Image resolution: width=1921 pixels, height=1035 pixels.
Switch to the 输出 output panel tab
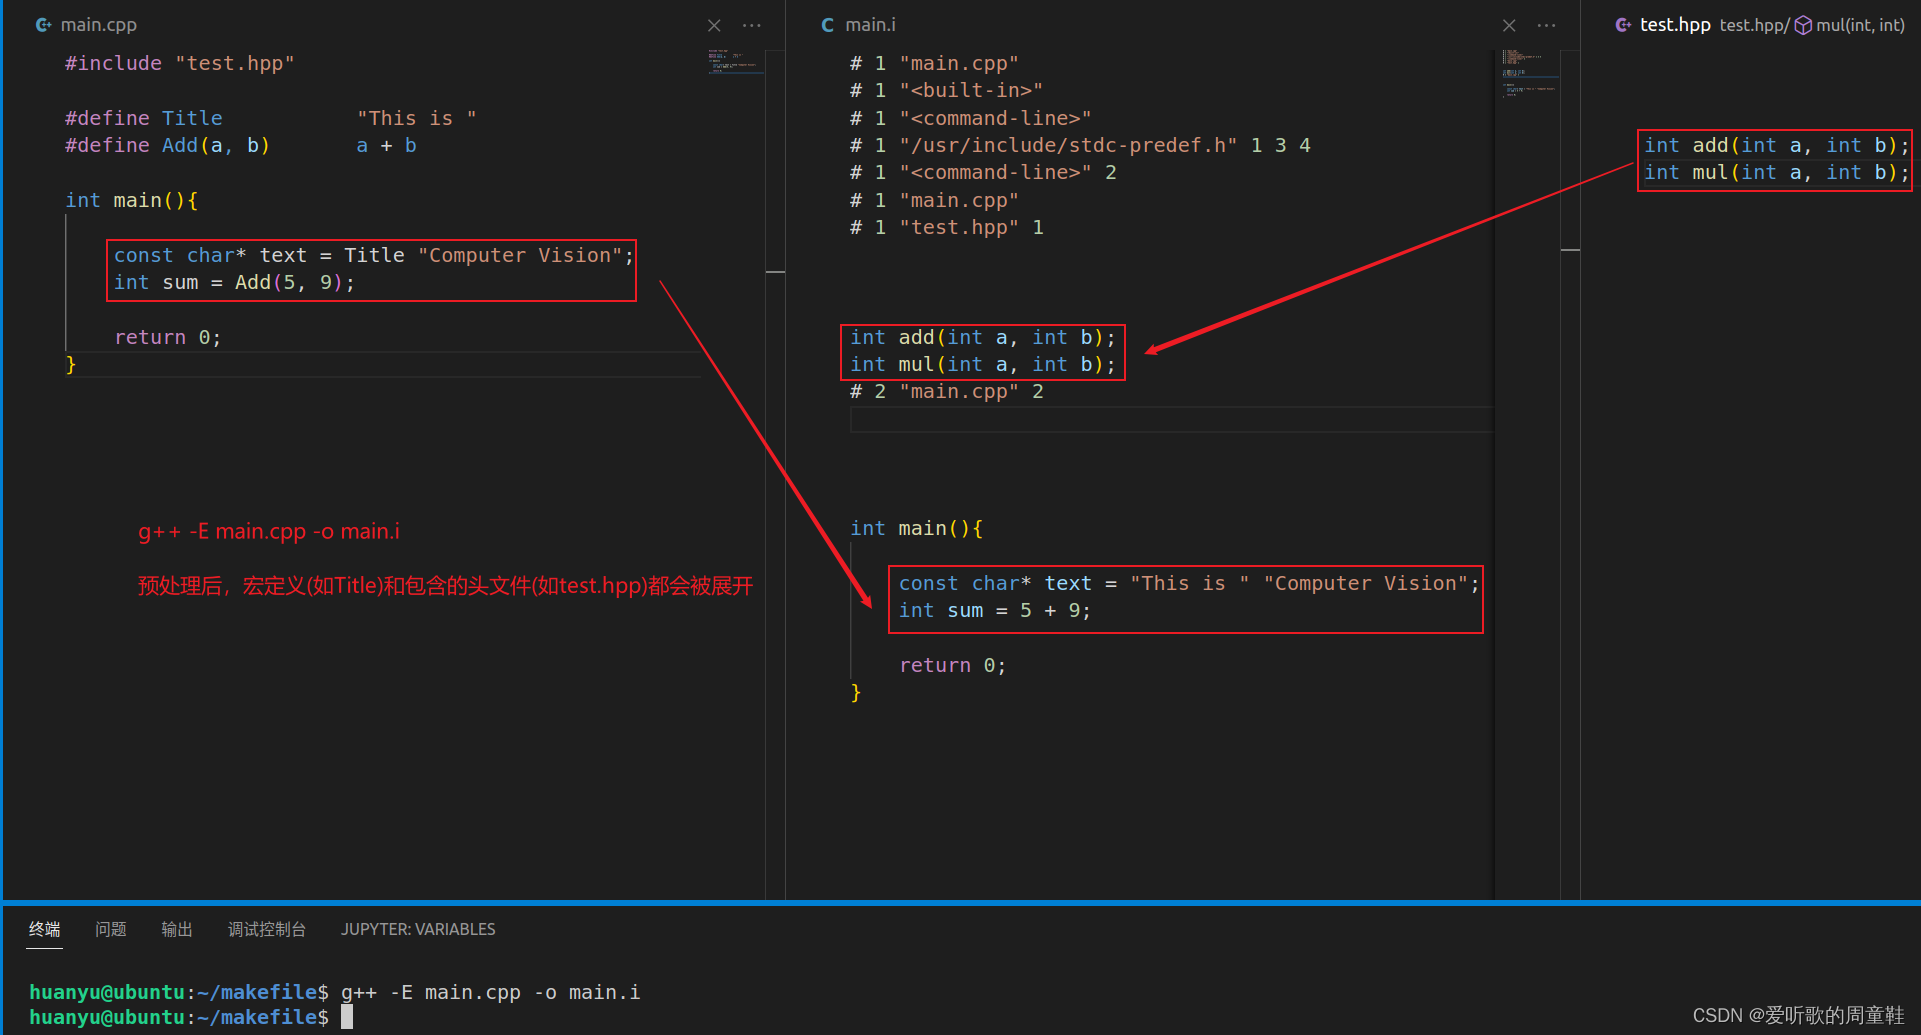coord(177,929)
